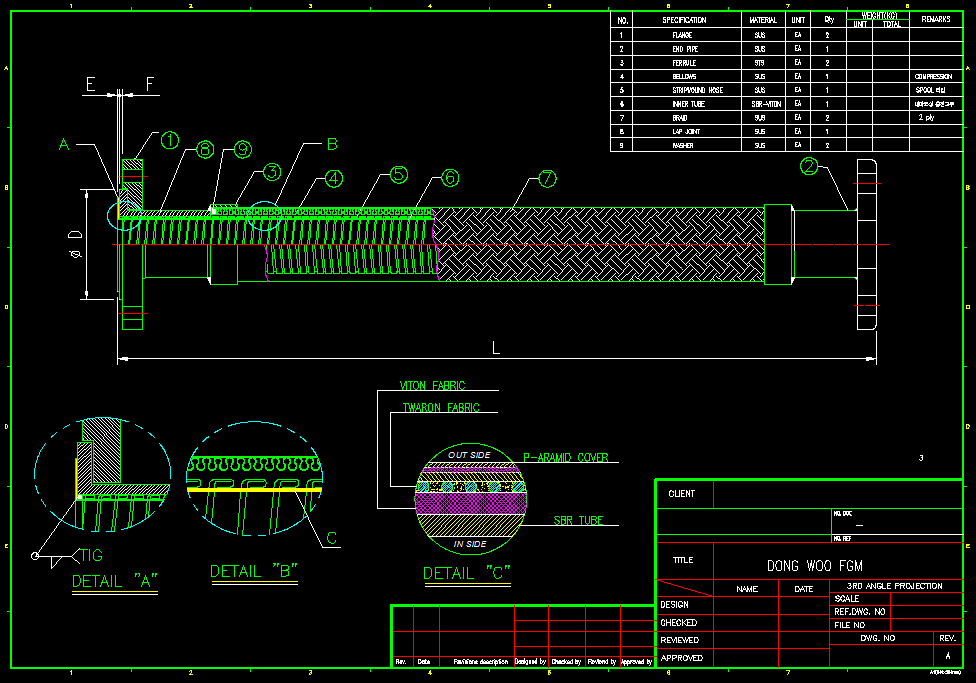The height and width of the screenshot is (683, 976).
Task: Select the END PIPE specification cell
Action: [687, 49]
